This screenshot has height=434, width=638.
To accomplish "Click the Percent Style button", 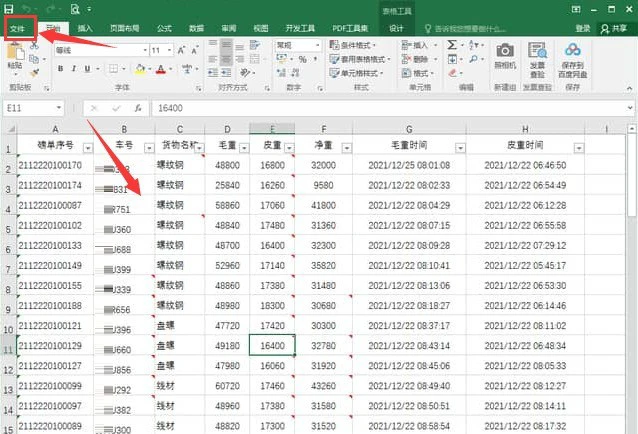I will tap(302, 59).
